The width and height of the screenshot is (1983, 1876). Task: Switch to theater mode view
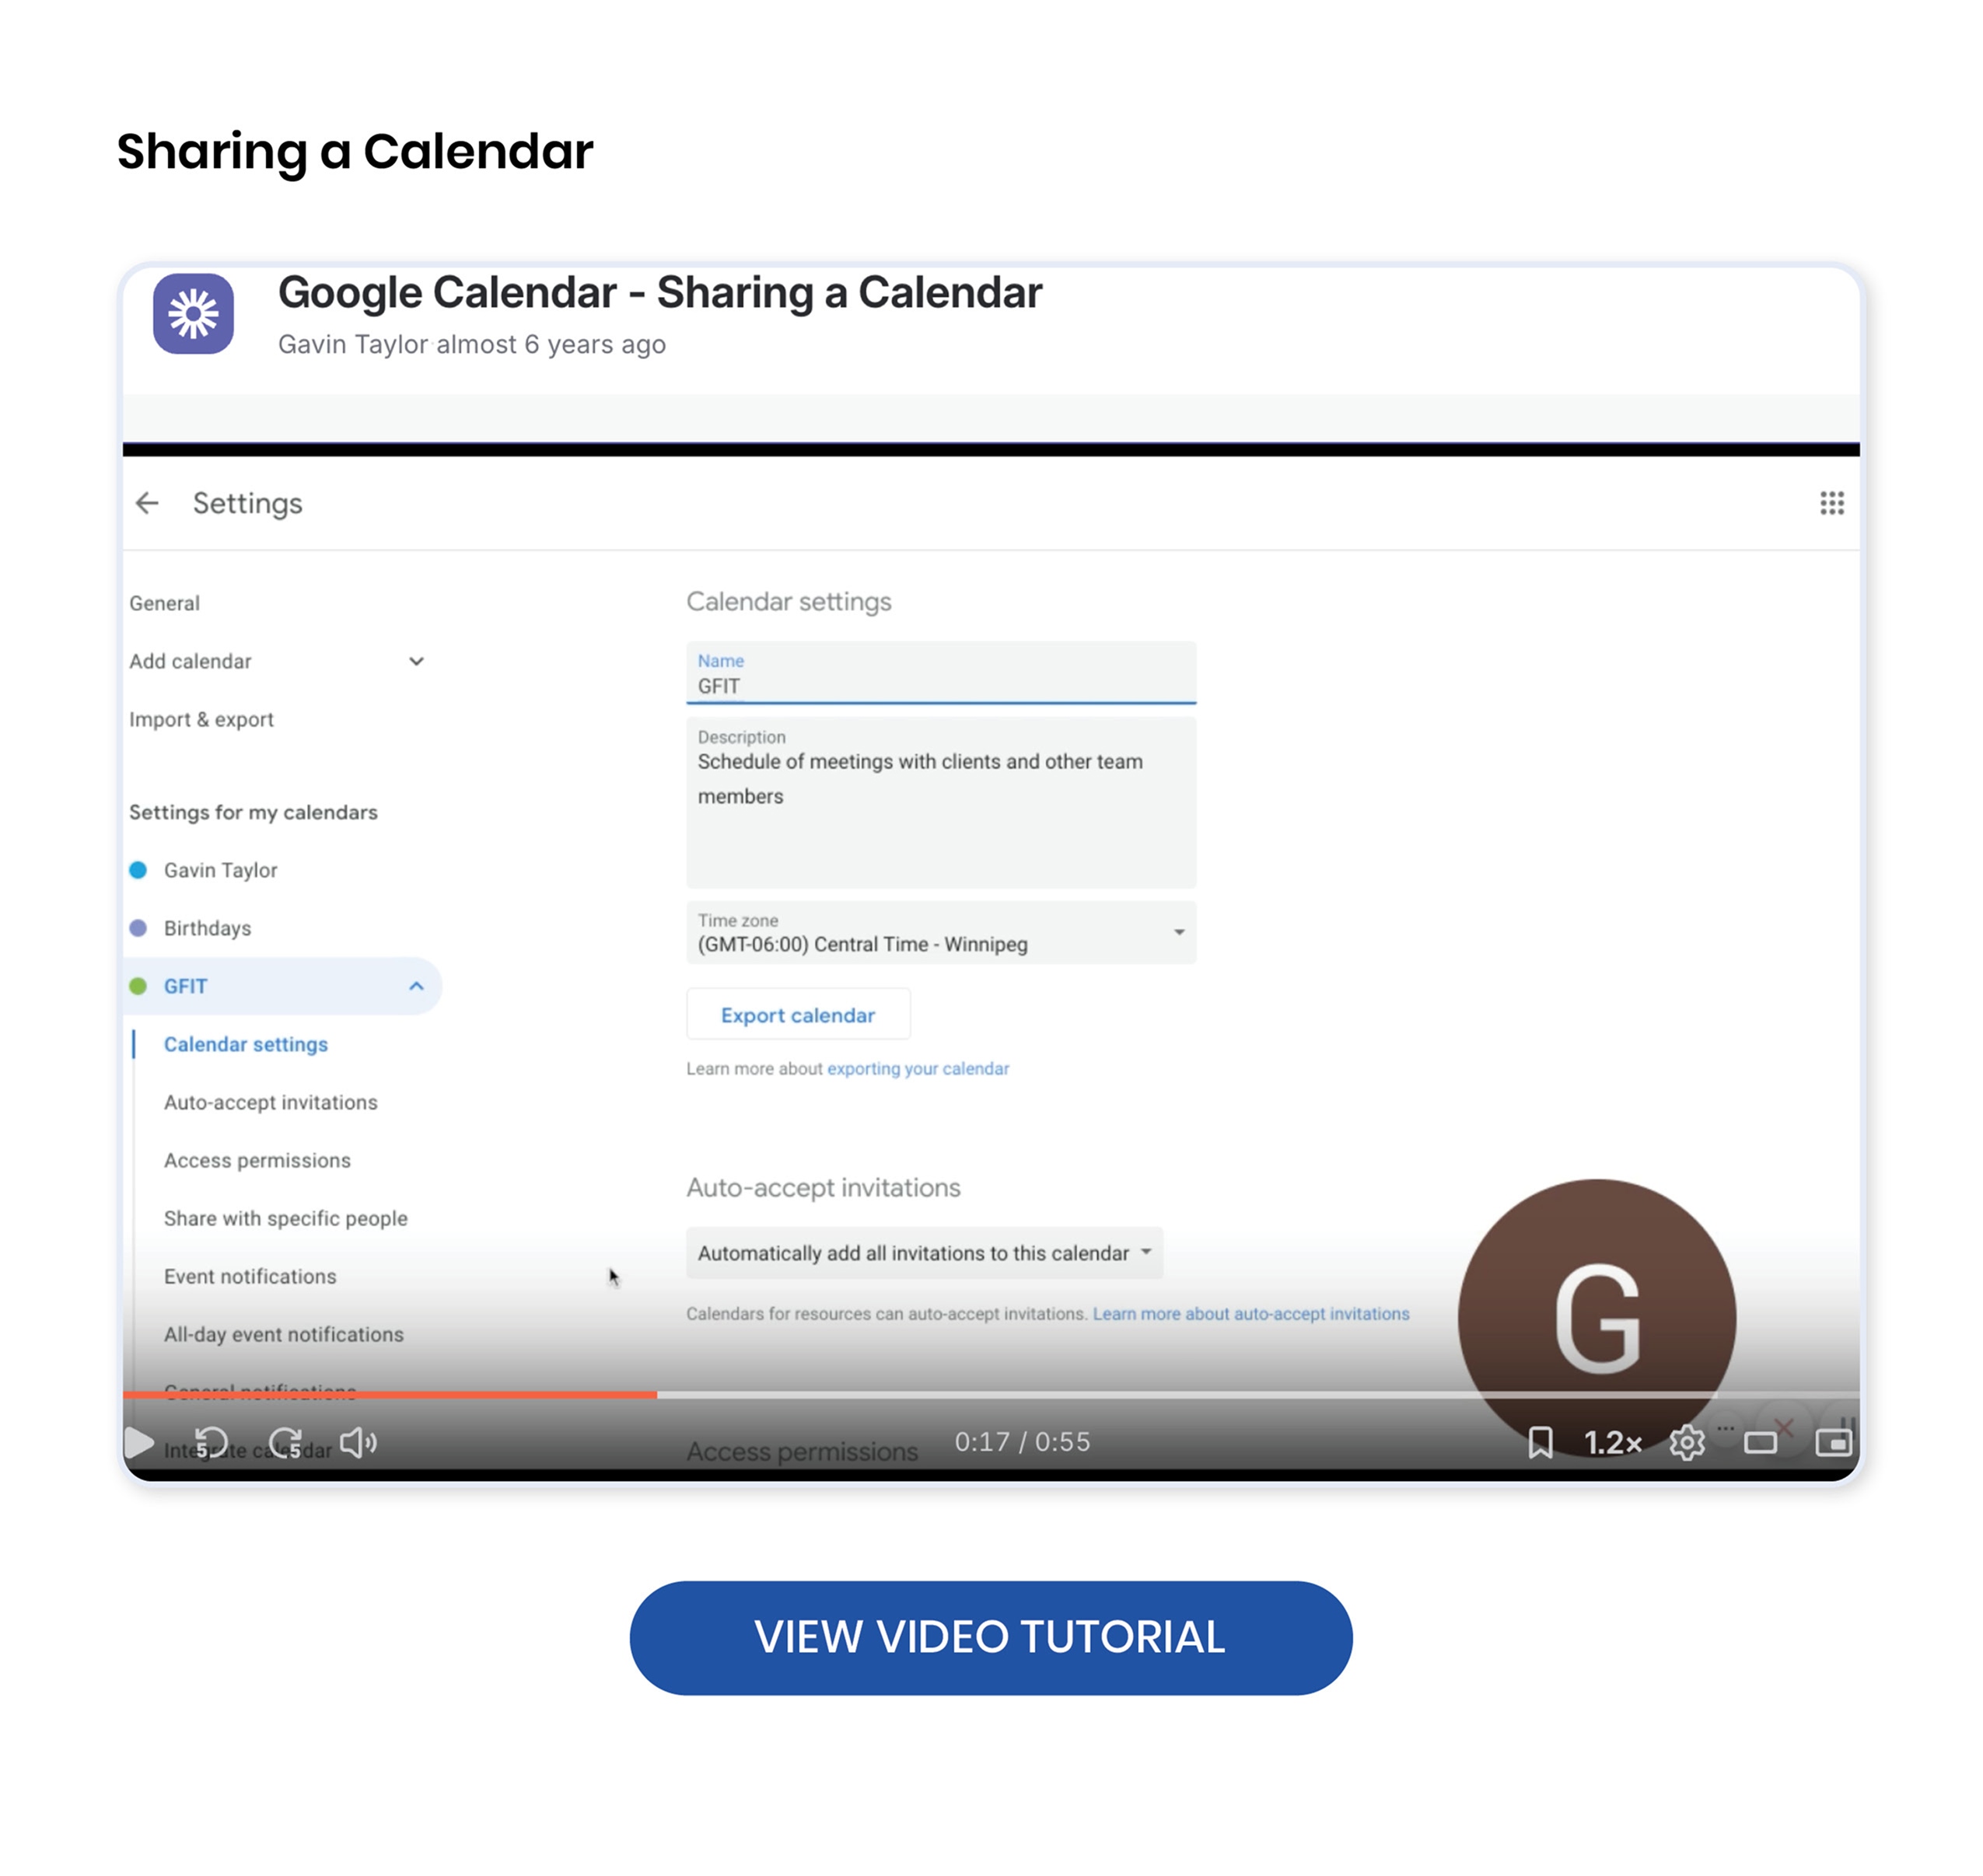tap(1760, 1442)
